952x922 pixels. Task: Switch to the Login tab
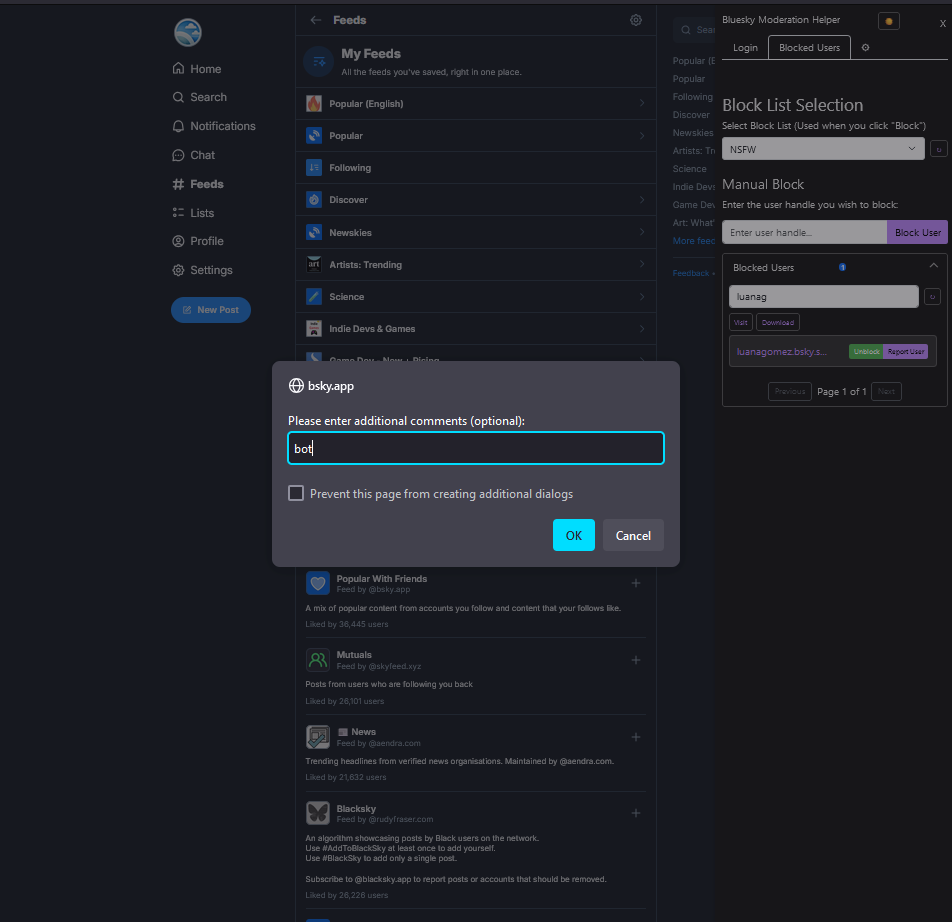745,48
